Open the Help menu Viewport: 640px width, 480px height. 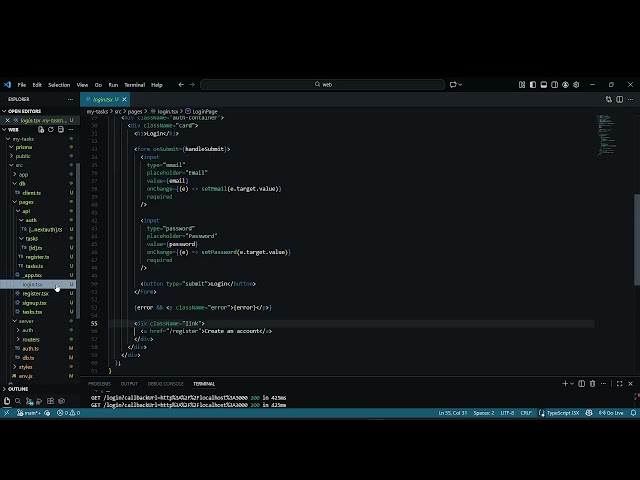pos(157,85)
